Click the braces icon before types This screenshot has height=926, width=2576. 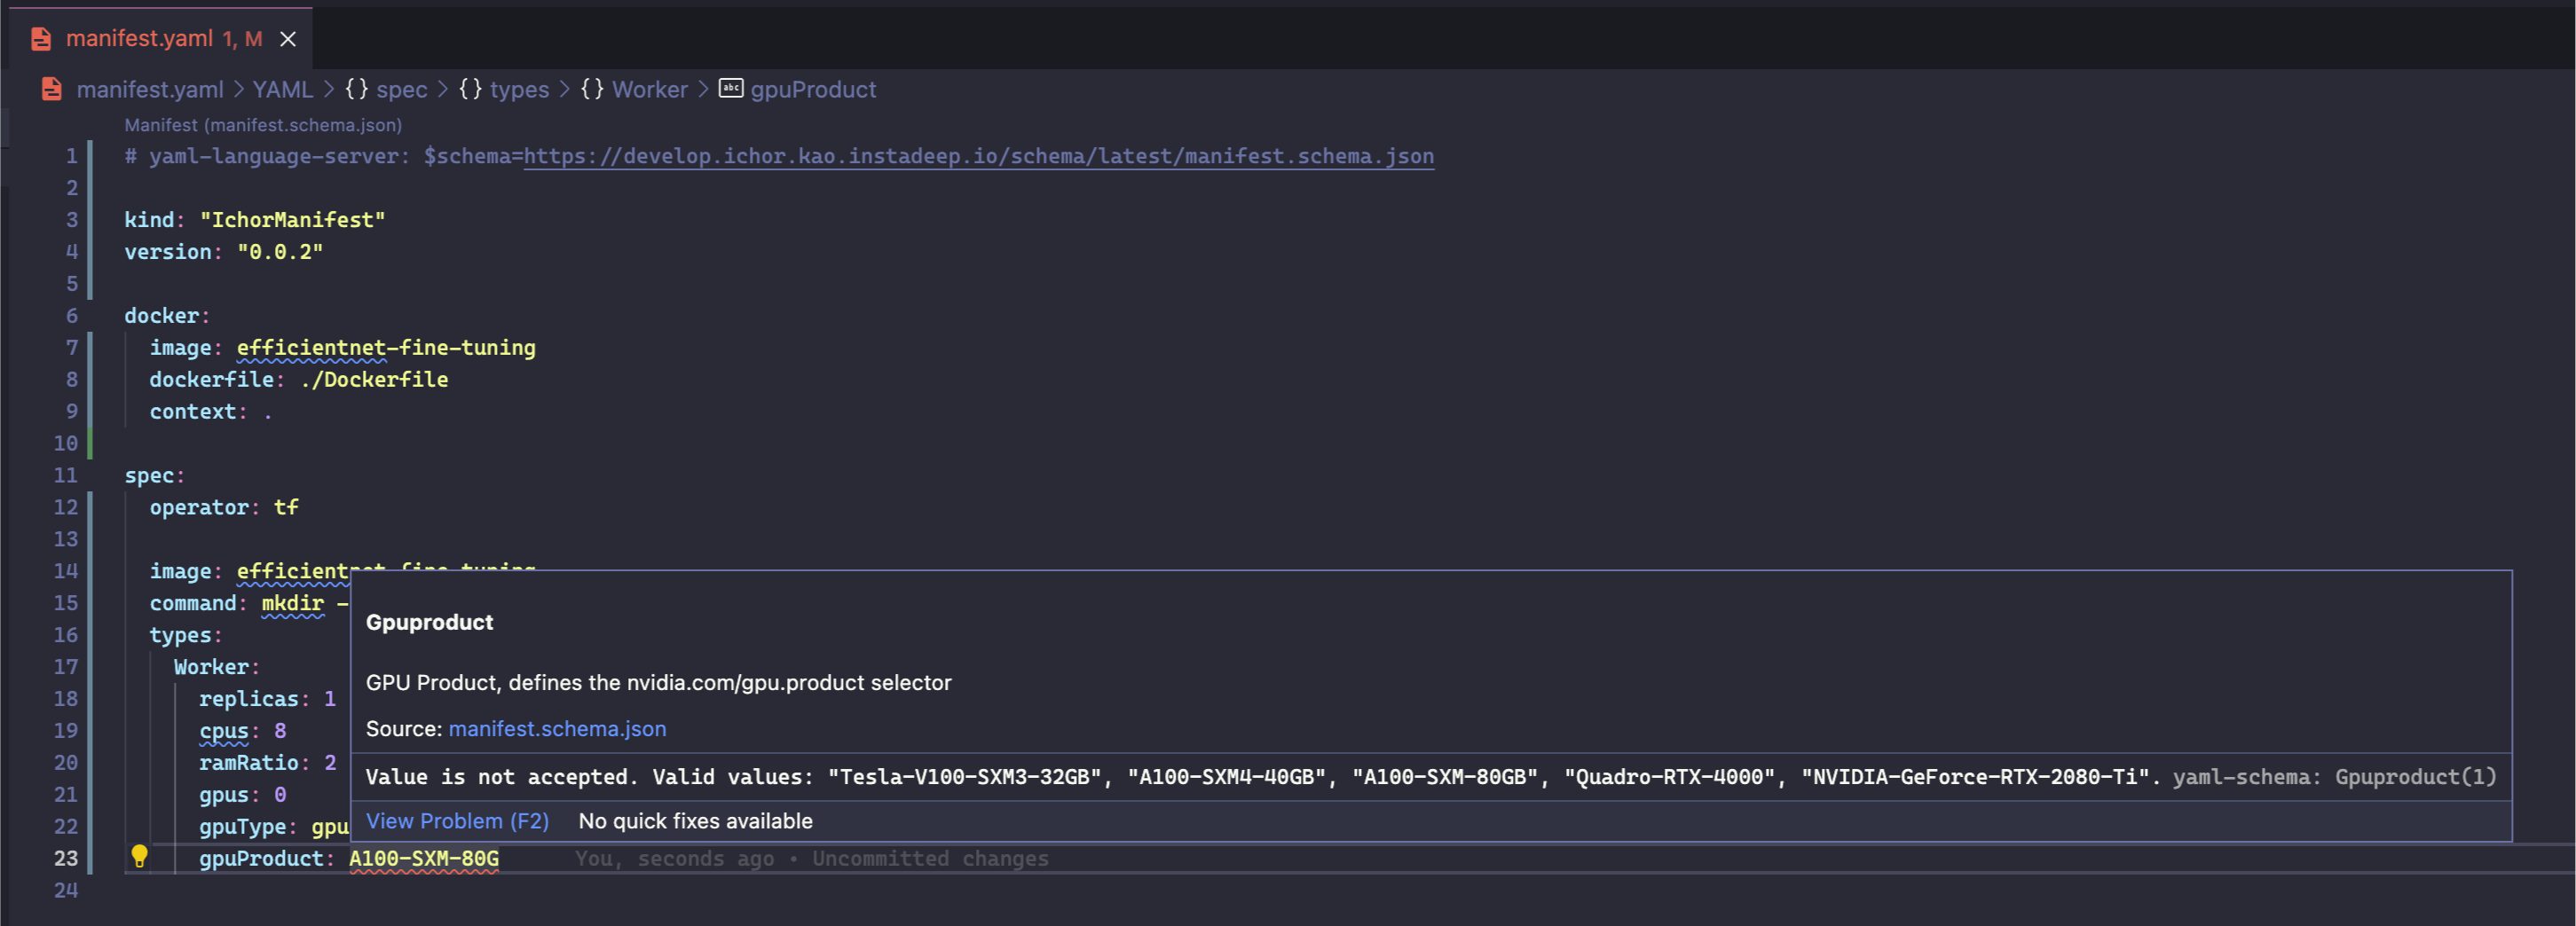point(471,89)
